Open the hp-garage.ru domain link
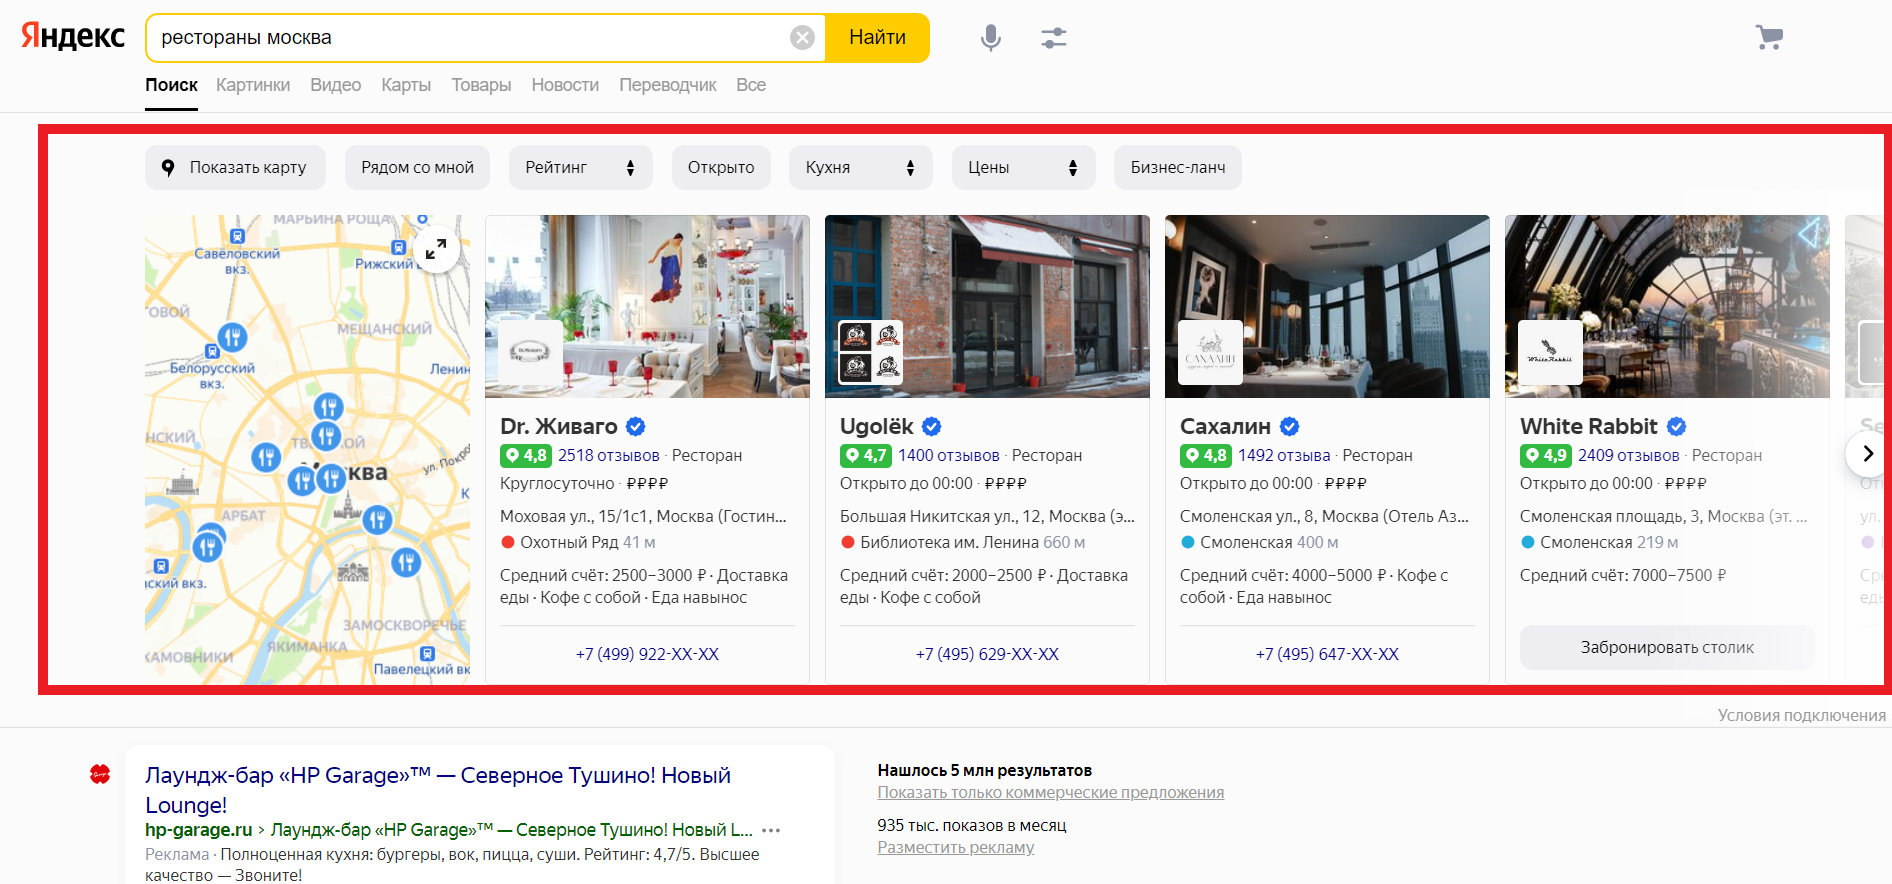Viewport: 1892px width, 884px height. pyautogui.click(x=199, y=830)
